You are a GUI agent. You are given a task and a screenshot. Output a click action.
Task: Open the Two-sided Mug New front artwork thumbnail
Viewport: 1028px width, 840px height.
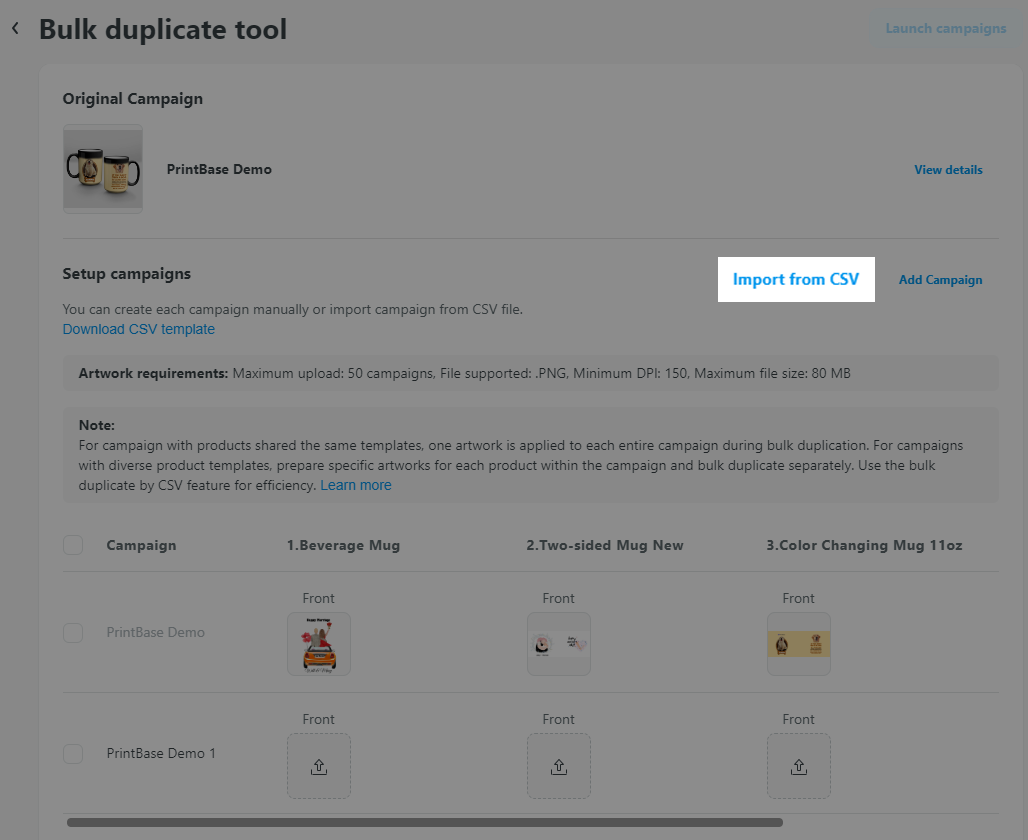pyautogui.click(x=558, y=644)
